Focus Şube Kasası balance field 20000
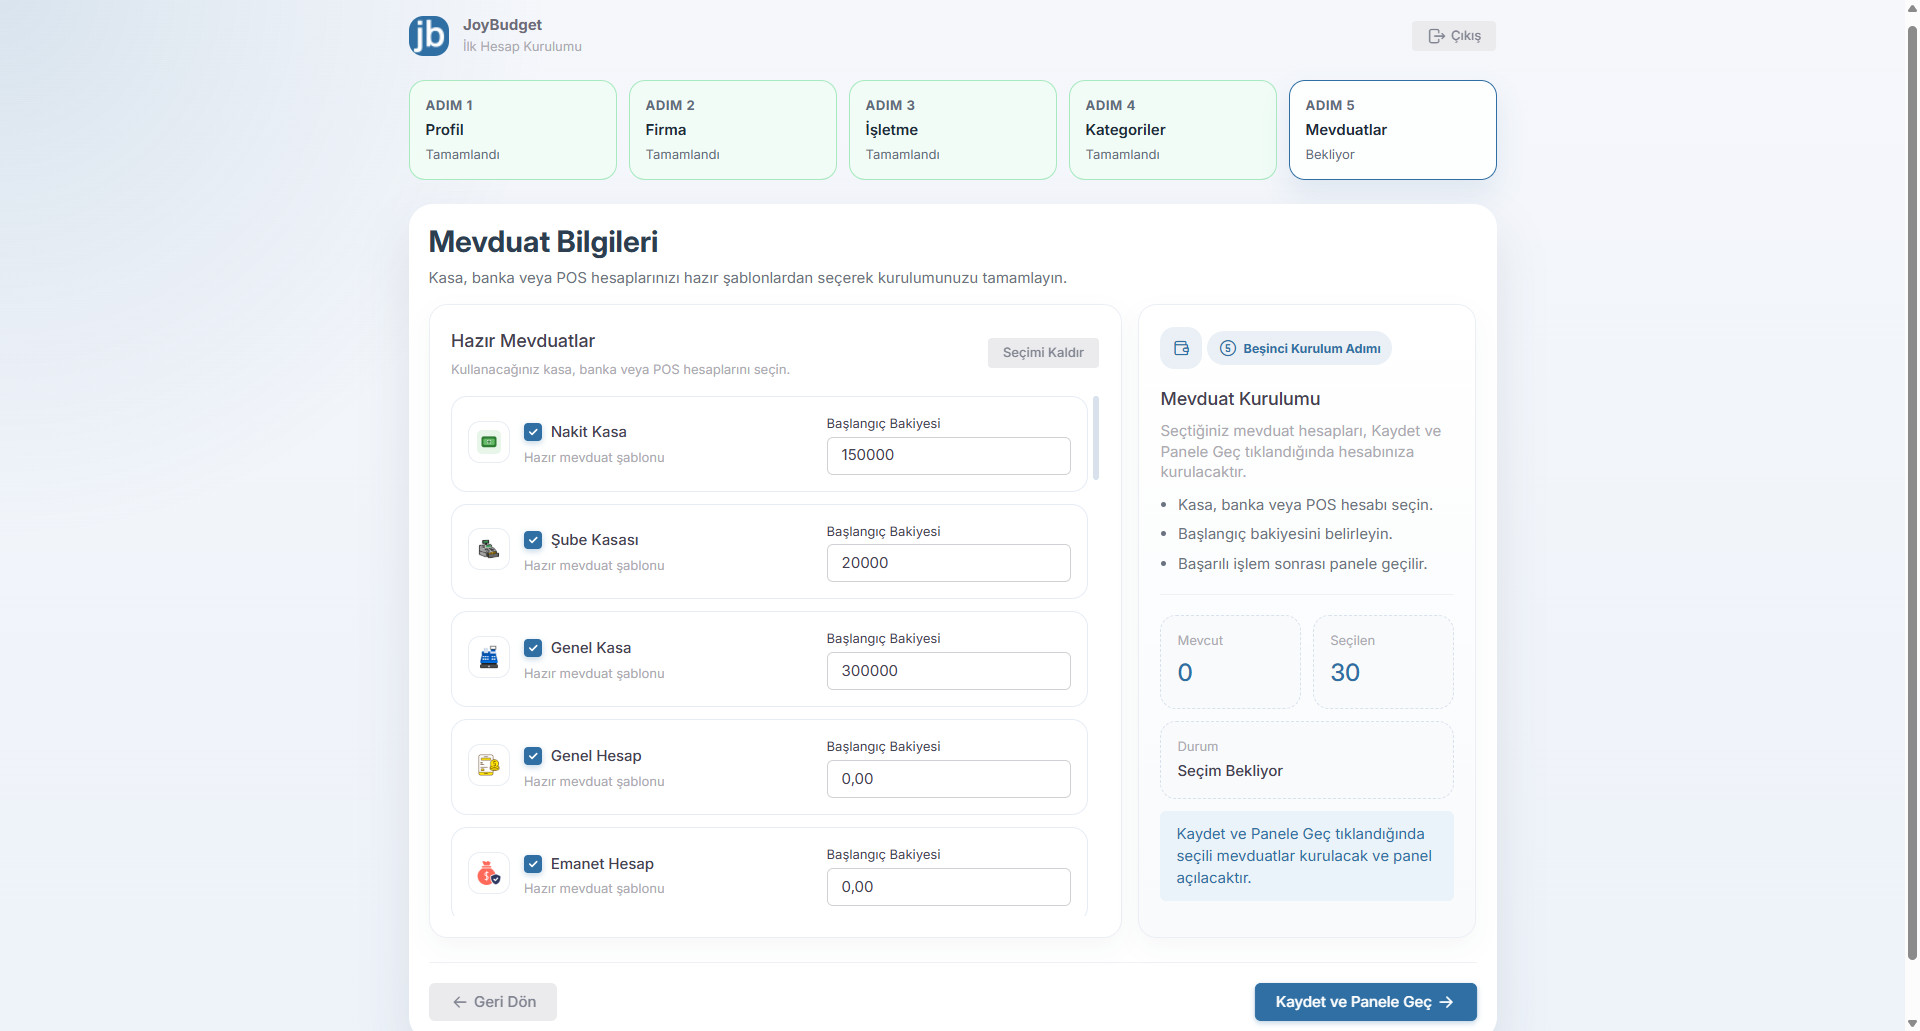 coord(949,563)
